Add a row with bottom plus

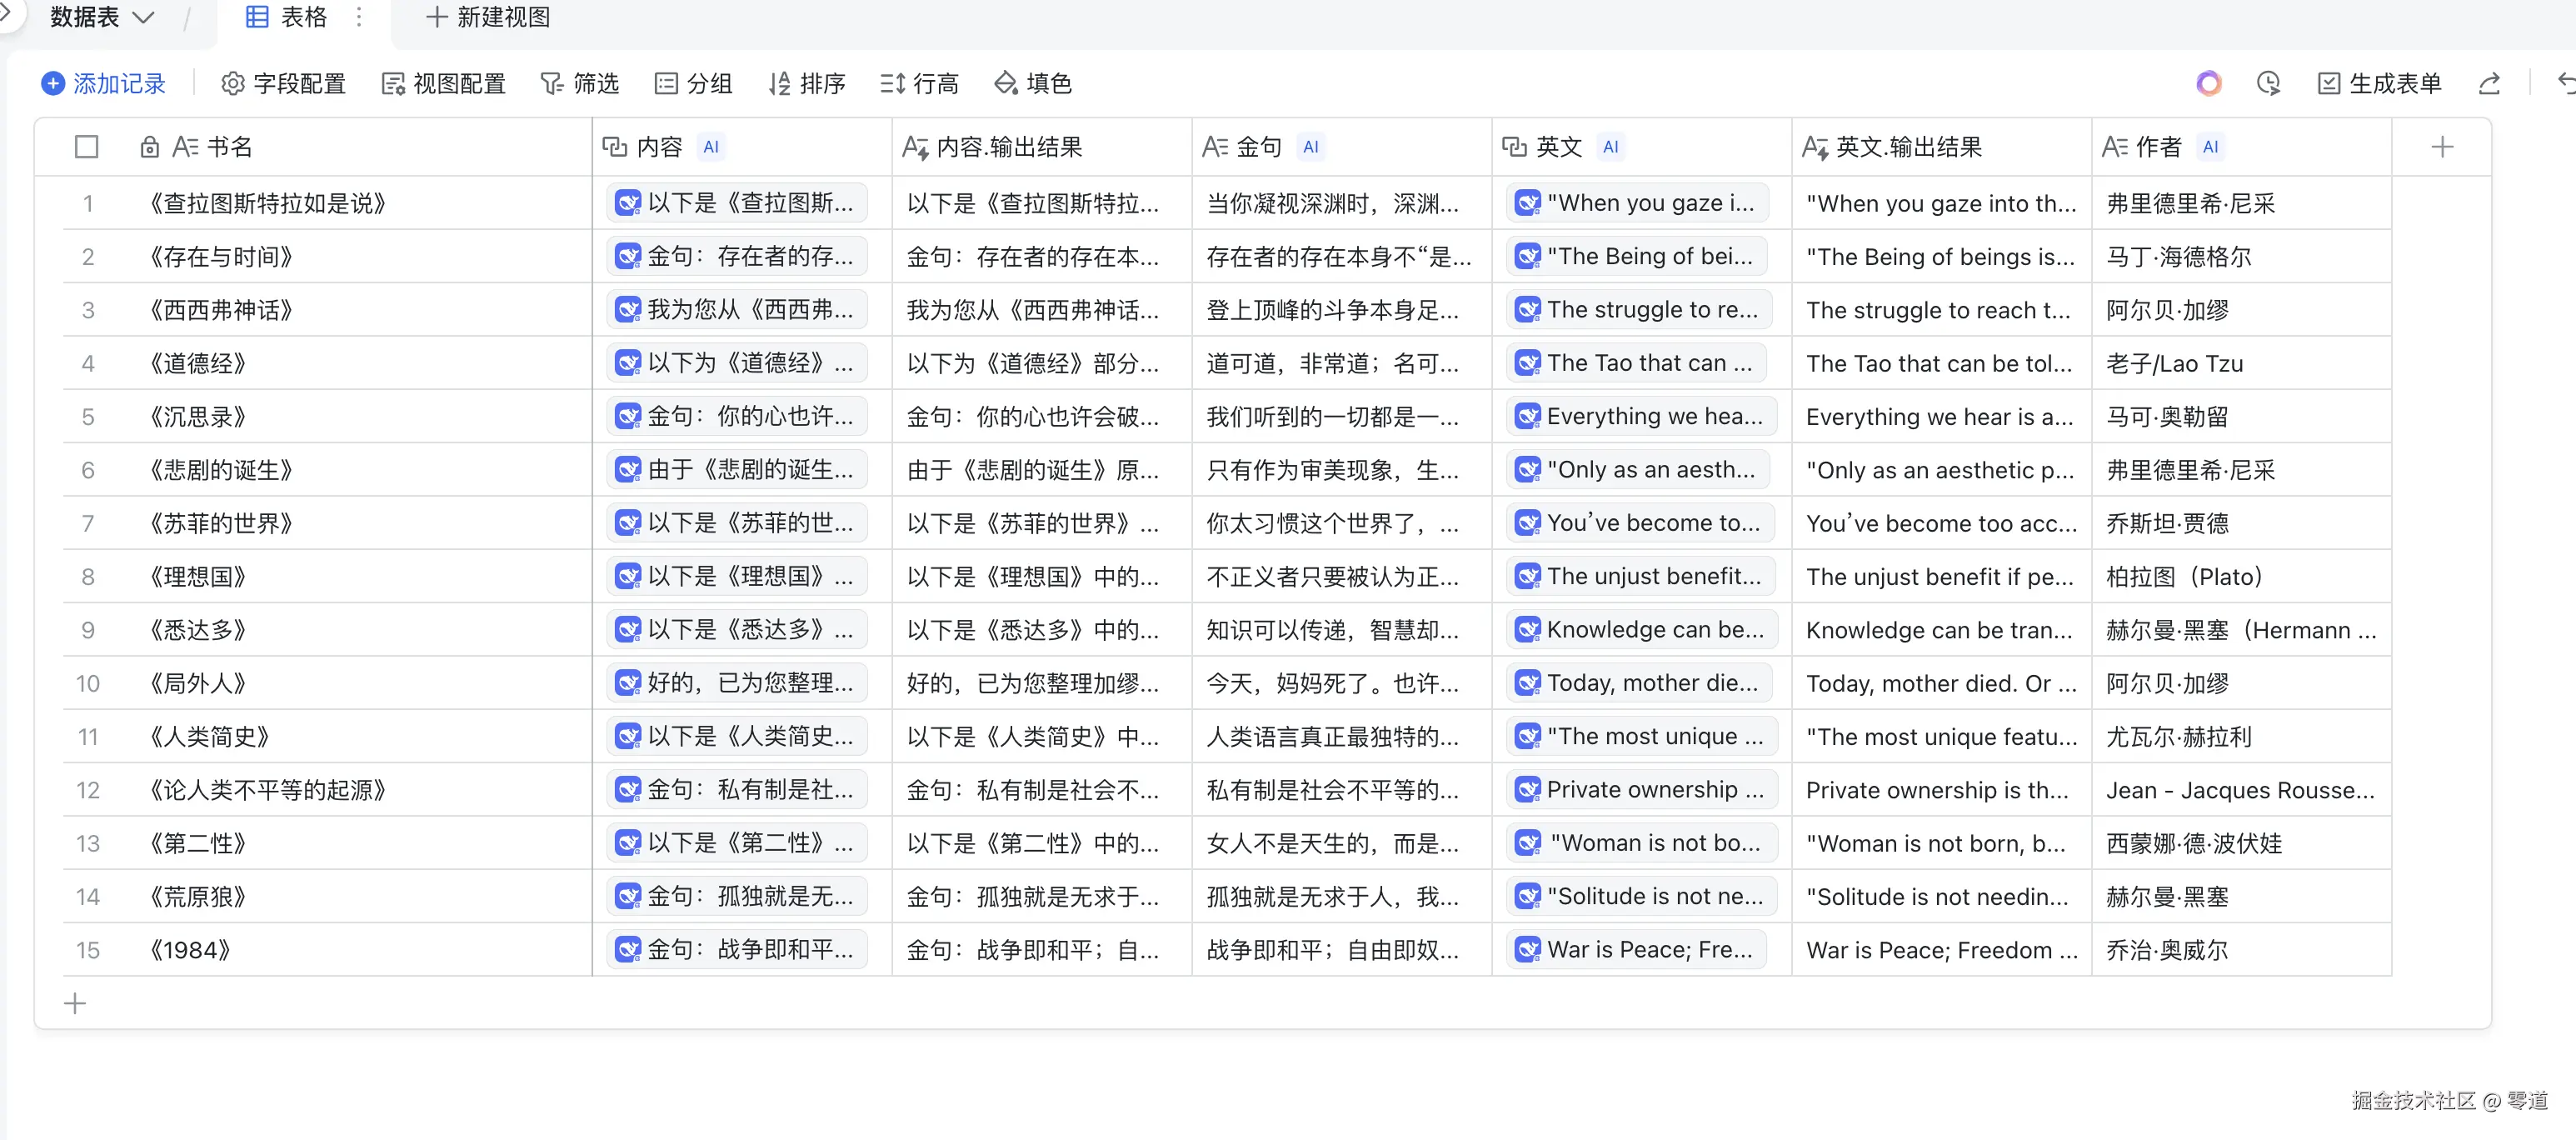click(75, 1003)
